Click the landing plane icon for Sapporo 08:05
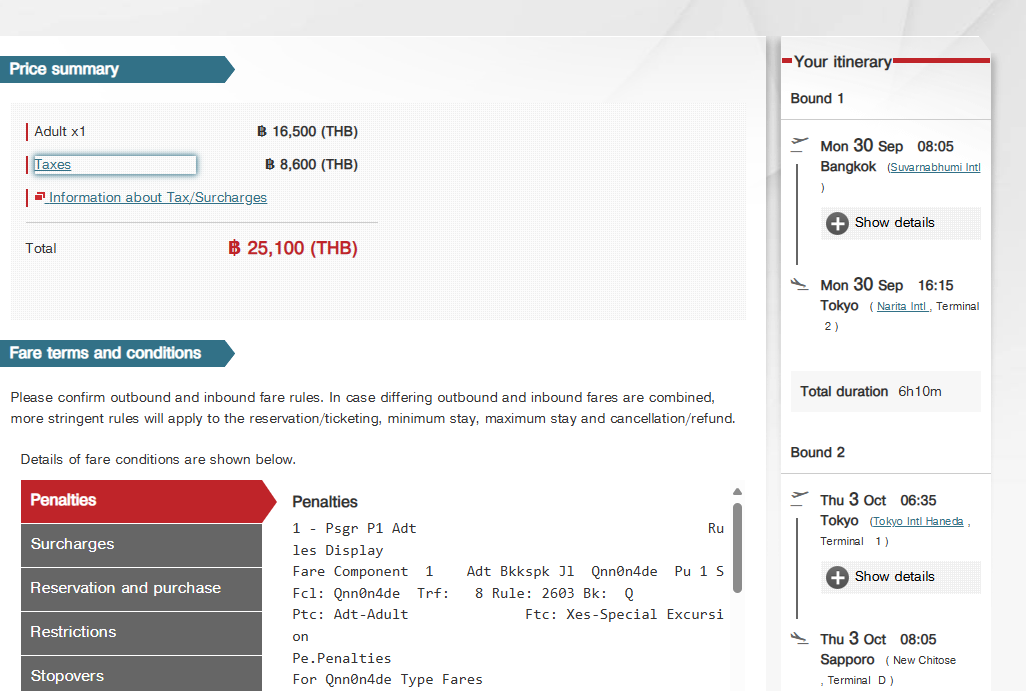The image size is (1026, 691). tap(800, 638)
